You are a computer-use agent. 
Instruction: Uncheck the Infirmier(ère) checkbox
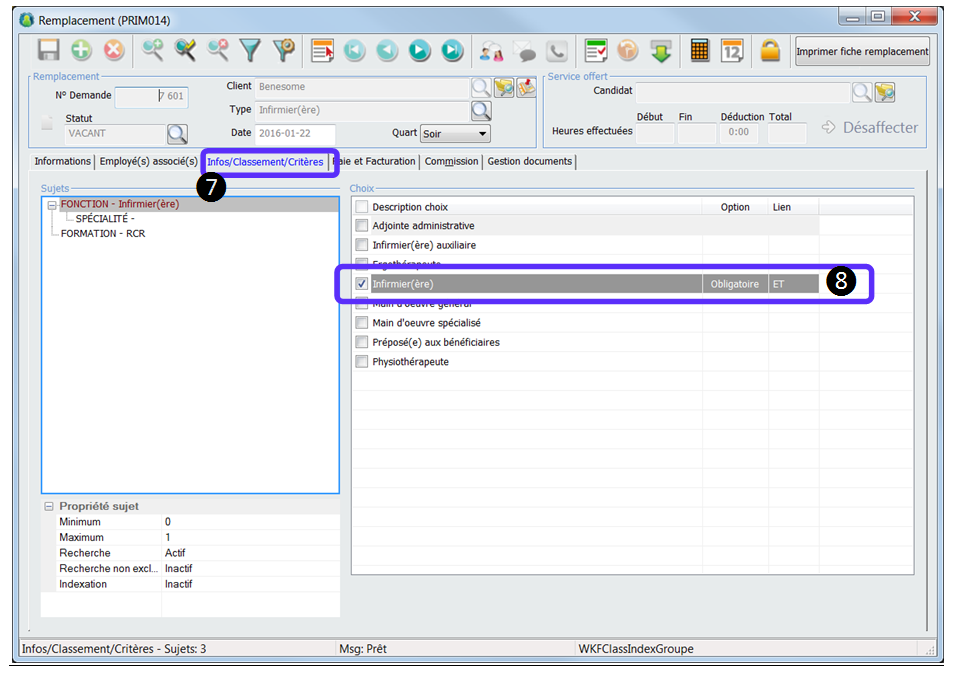[362, 284]
